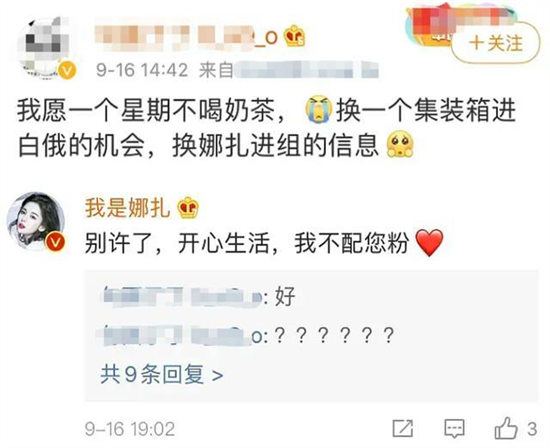
Task: Open 我是娜扎 profile avatar
Action: (36, 221)
